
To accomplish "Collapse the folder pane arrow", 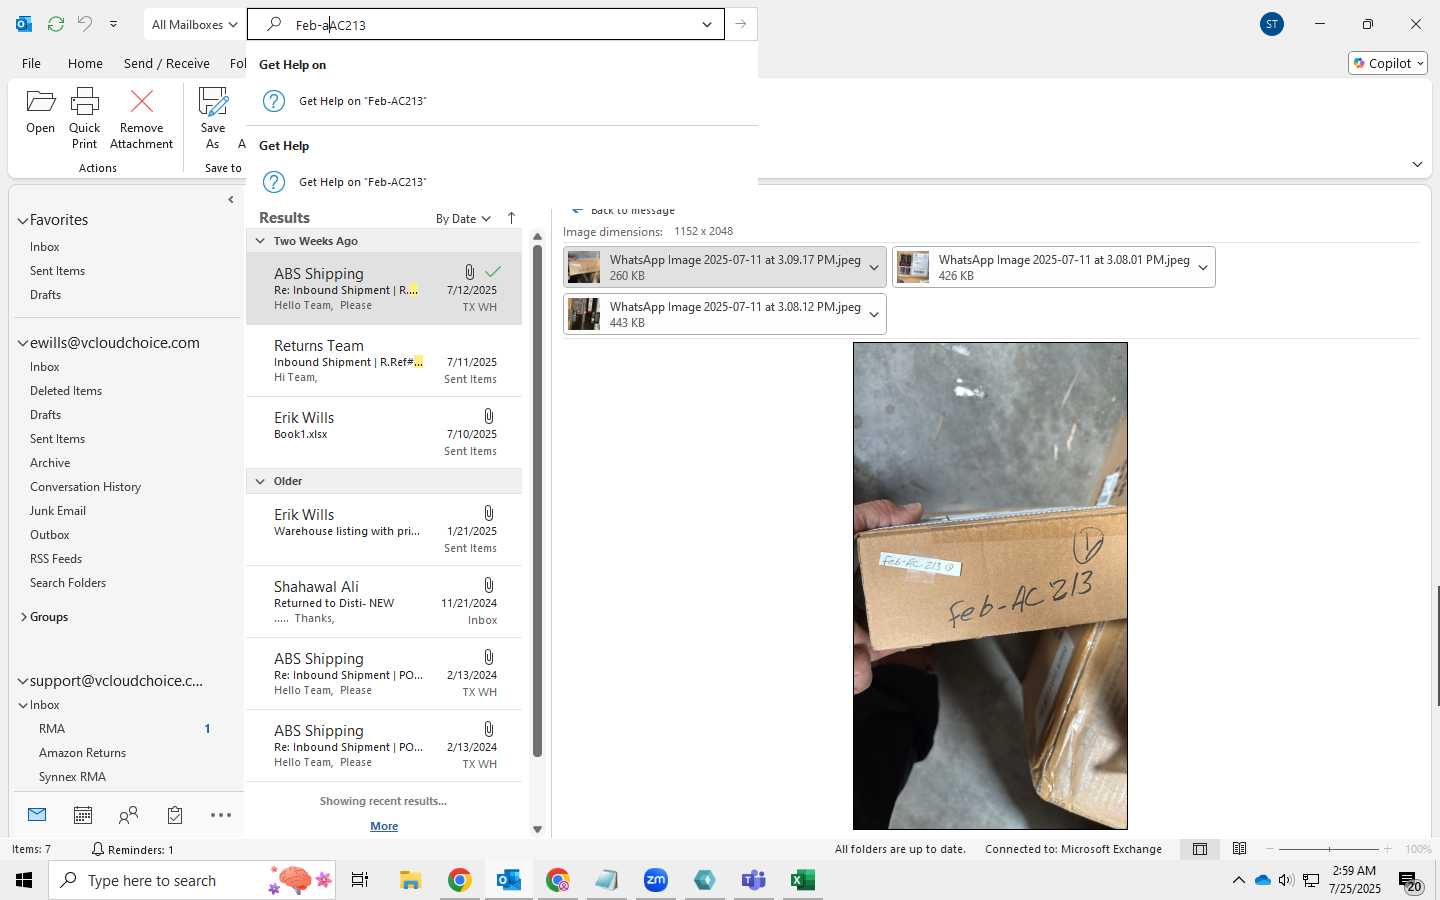I will [231, 200].
